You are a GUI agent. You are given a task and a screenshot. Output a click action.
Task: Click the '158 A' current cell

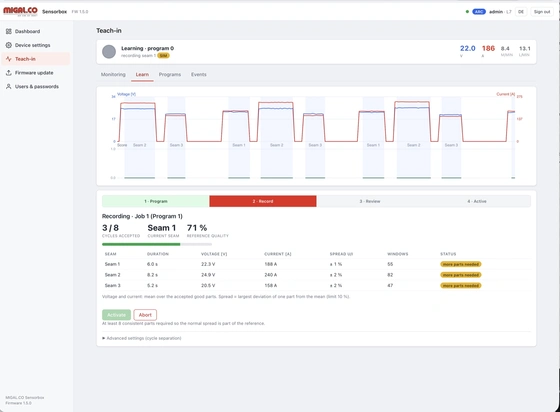coord(271,286)
